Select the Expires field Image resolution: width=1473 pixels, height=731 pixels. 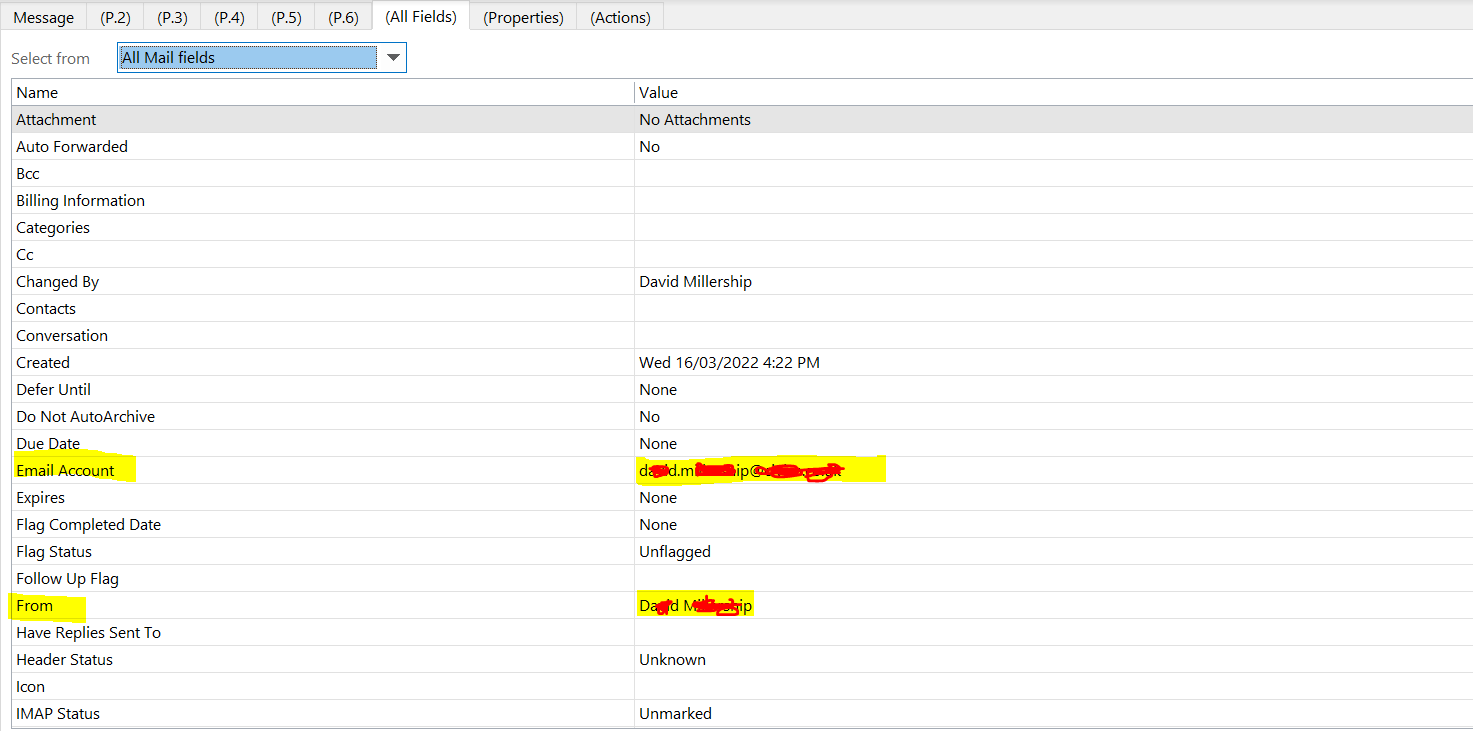[x=40, y=497]
